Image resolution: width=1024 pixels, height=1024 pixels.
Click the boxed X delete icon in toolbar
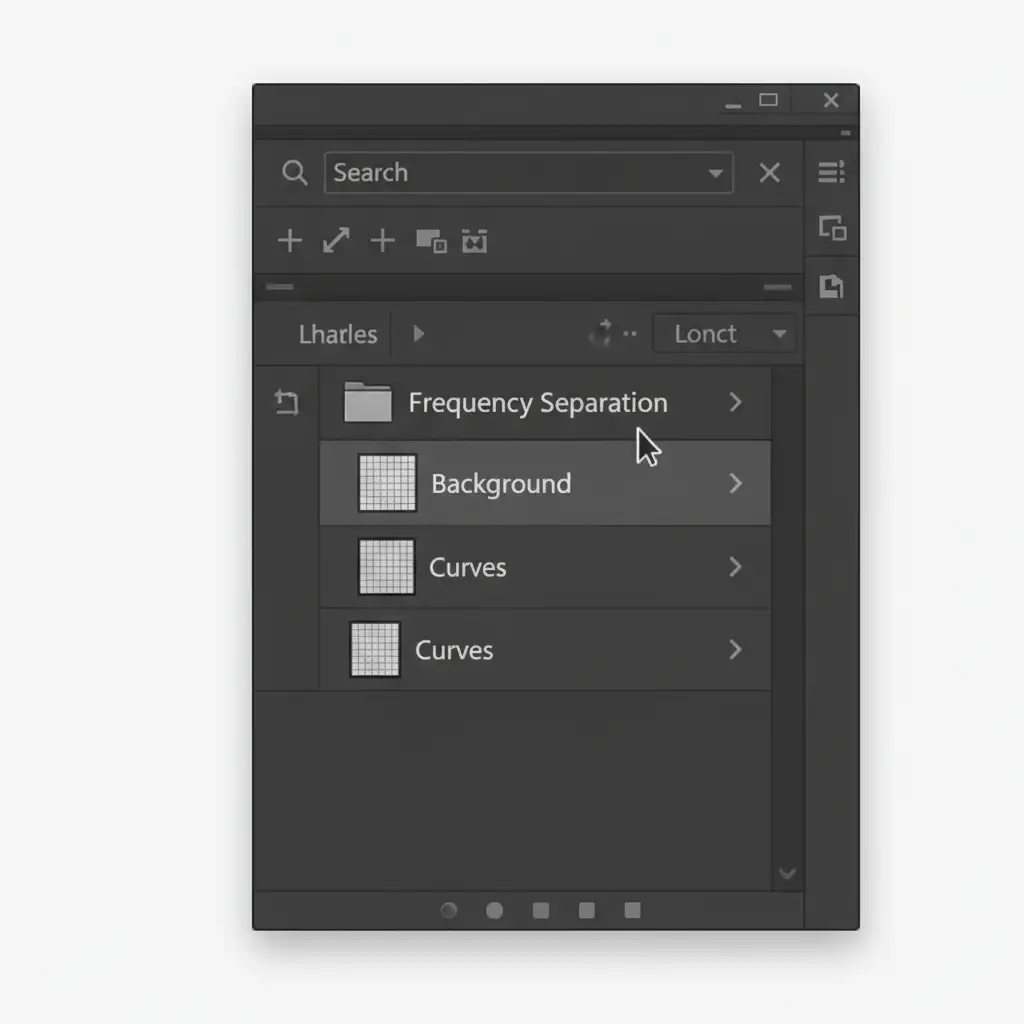coord(474,241)
